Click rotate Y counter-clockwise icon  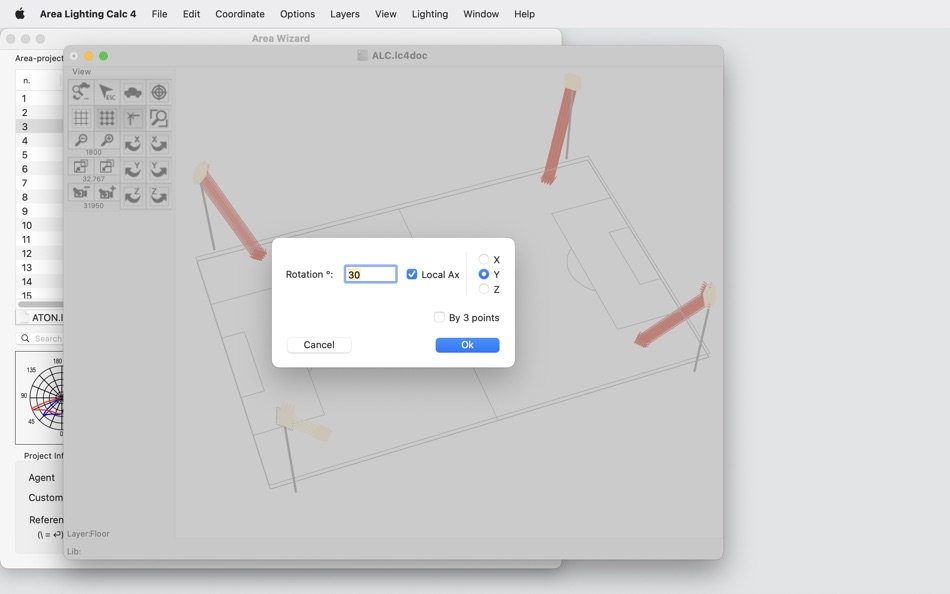[x=133, y=170]
